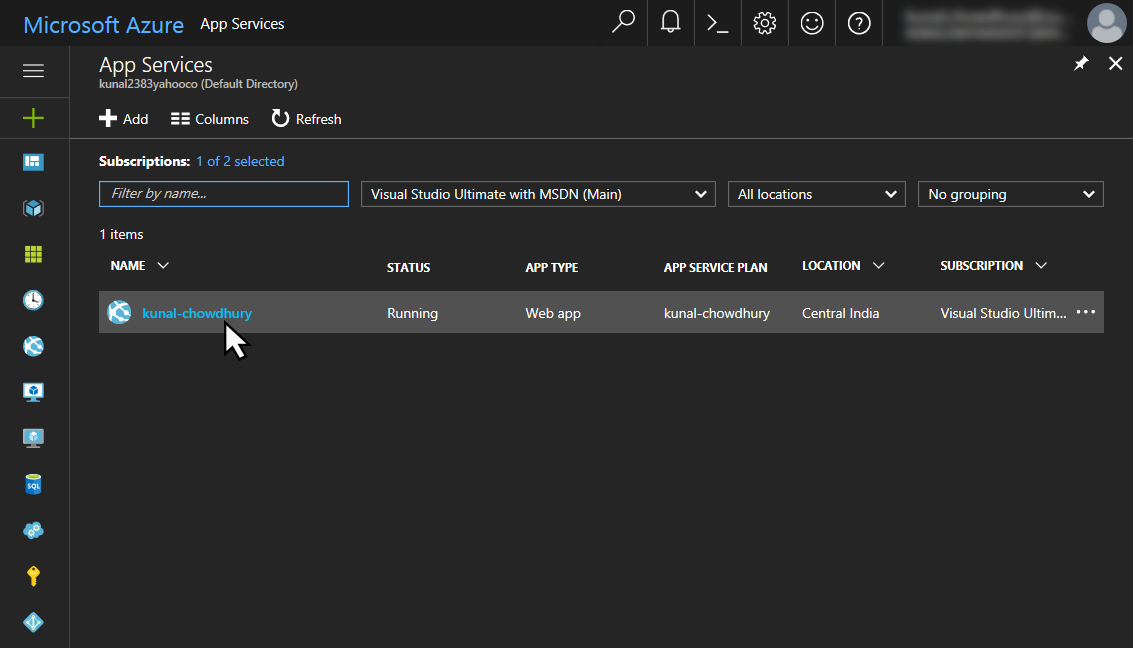Click the green plus New resource icon
1133x648 pixels.
(33, 118)
